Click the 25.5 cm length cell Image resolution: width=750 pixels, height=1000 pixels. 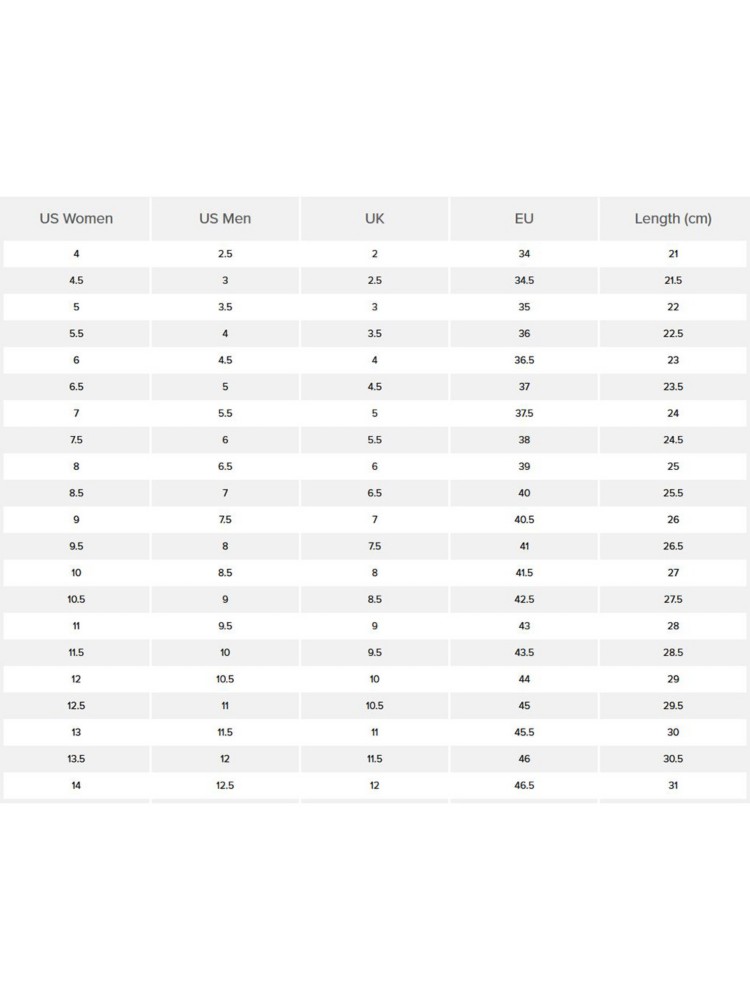coord(673,493)
